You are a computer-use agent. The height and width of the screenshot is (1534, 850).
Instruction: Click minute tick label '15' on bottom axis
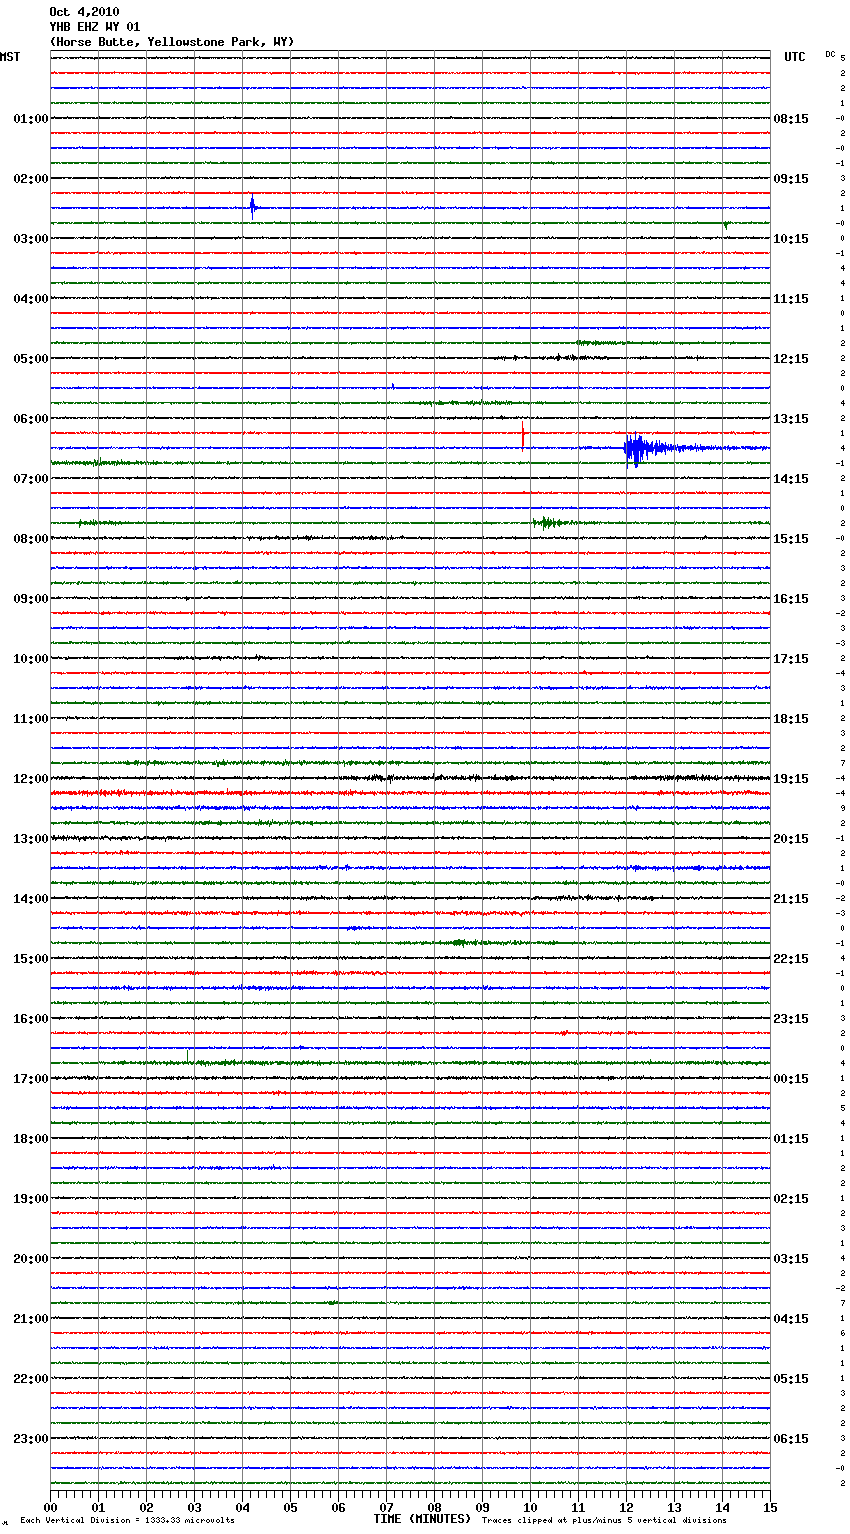[769, 1507]
